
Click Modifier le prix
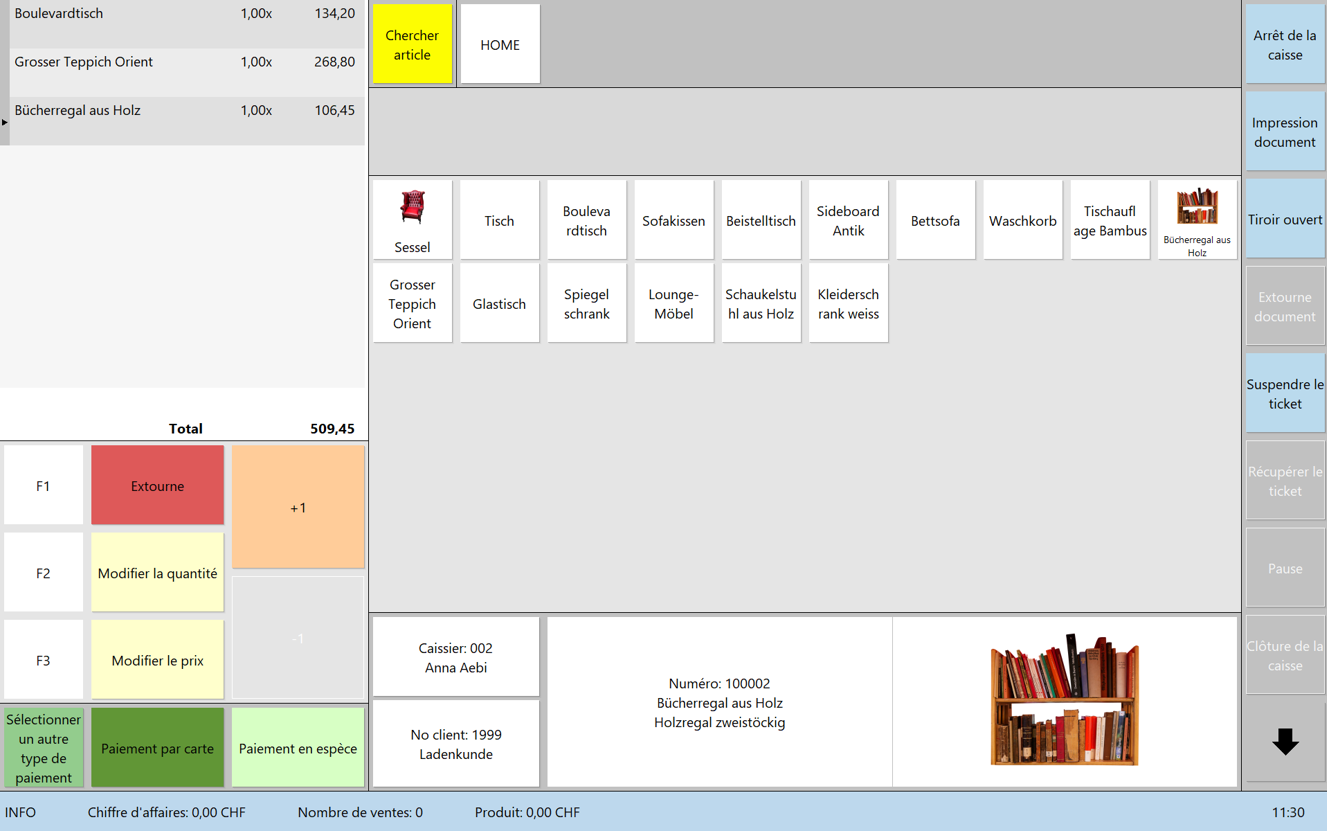(157, 660)
